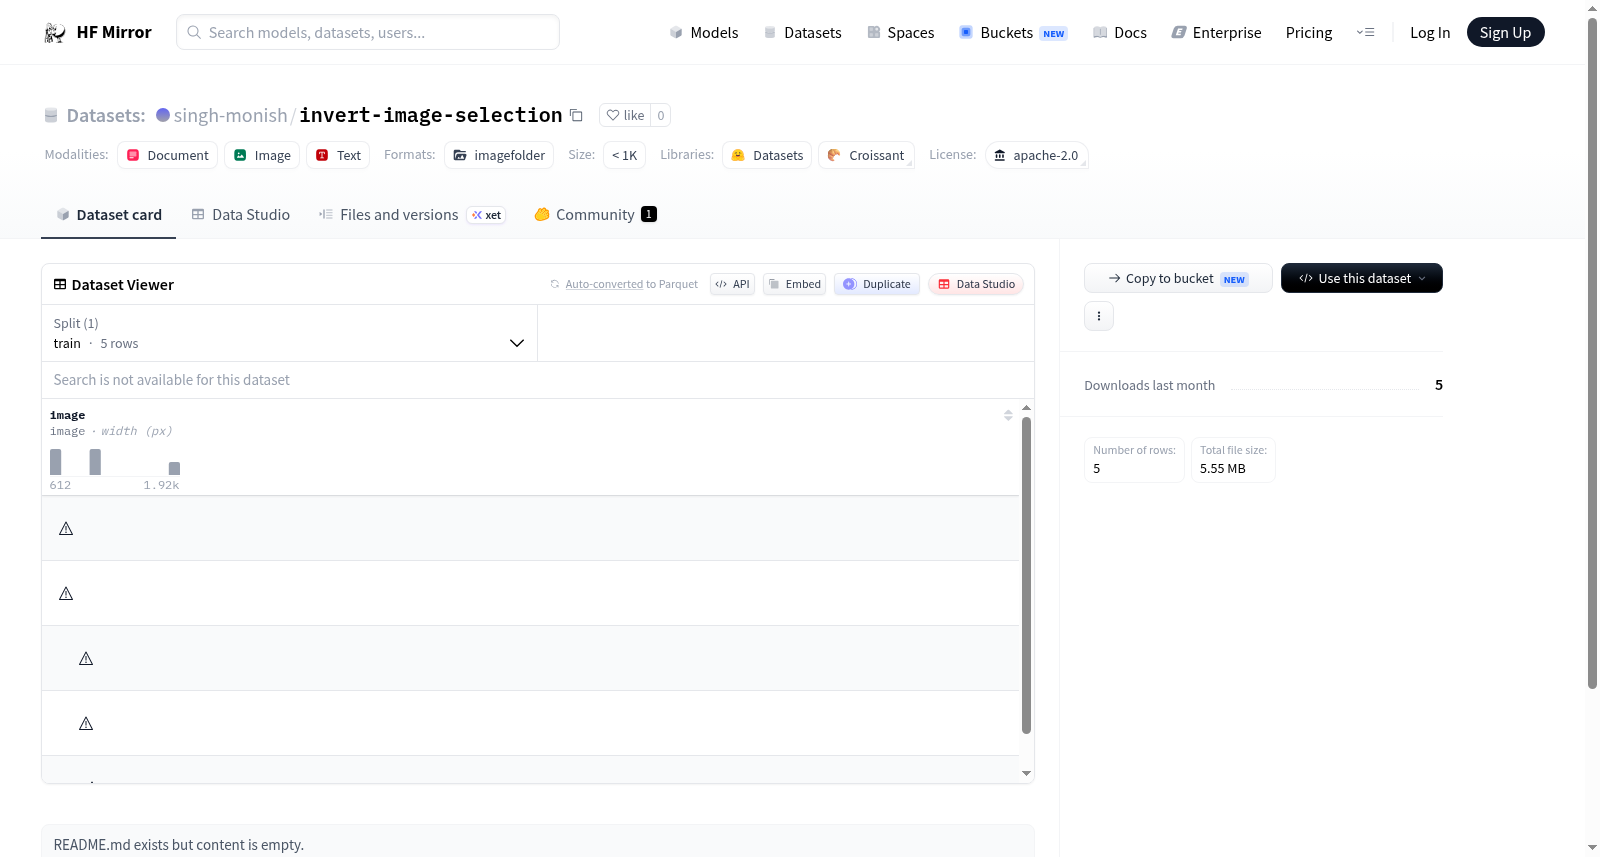The height and width of the screenshot is (857, 1600).
Task: Open the apache-2.0 license tag
Action: pos(1036,155)
